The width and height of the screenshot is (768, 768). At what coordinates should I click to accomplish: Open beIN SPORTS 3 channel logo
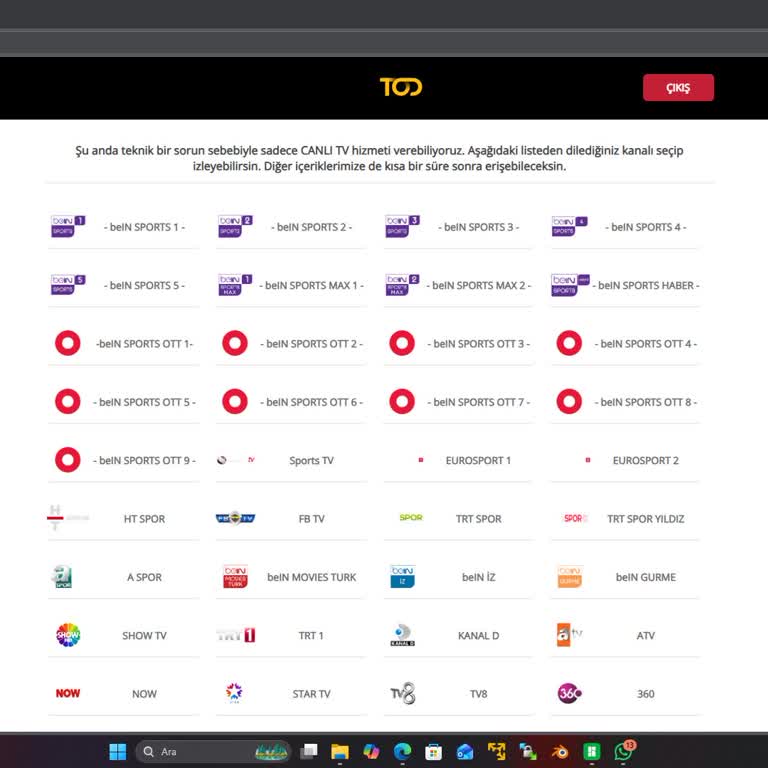(402, 226)
